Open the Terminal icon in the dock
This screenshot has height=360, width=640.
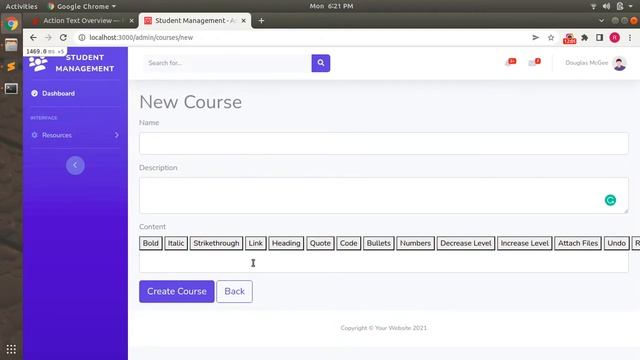[x=11, y=89]
